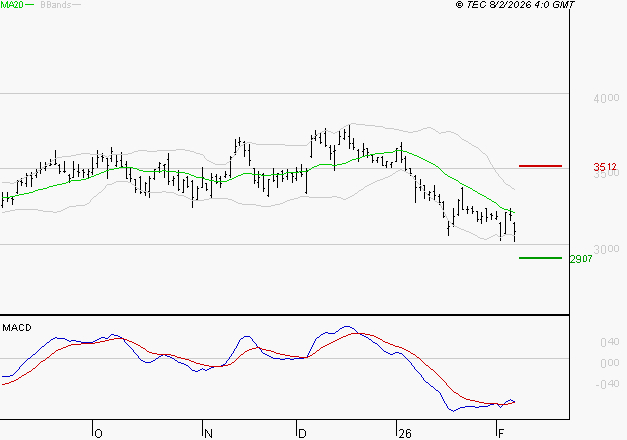This screenshot has height=440, width=627.
Task: Click the red 3512 resistance level label
Action: [x=605, y=166]
